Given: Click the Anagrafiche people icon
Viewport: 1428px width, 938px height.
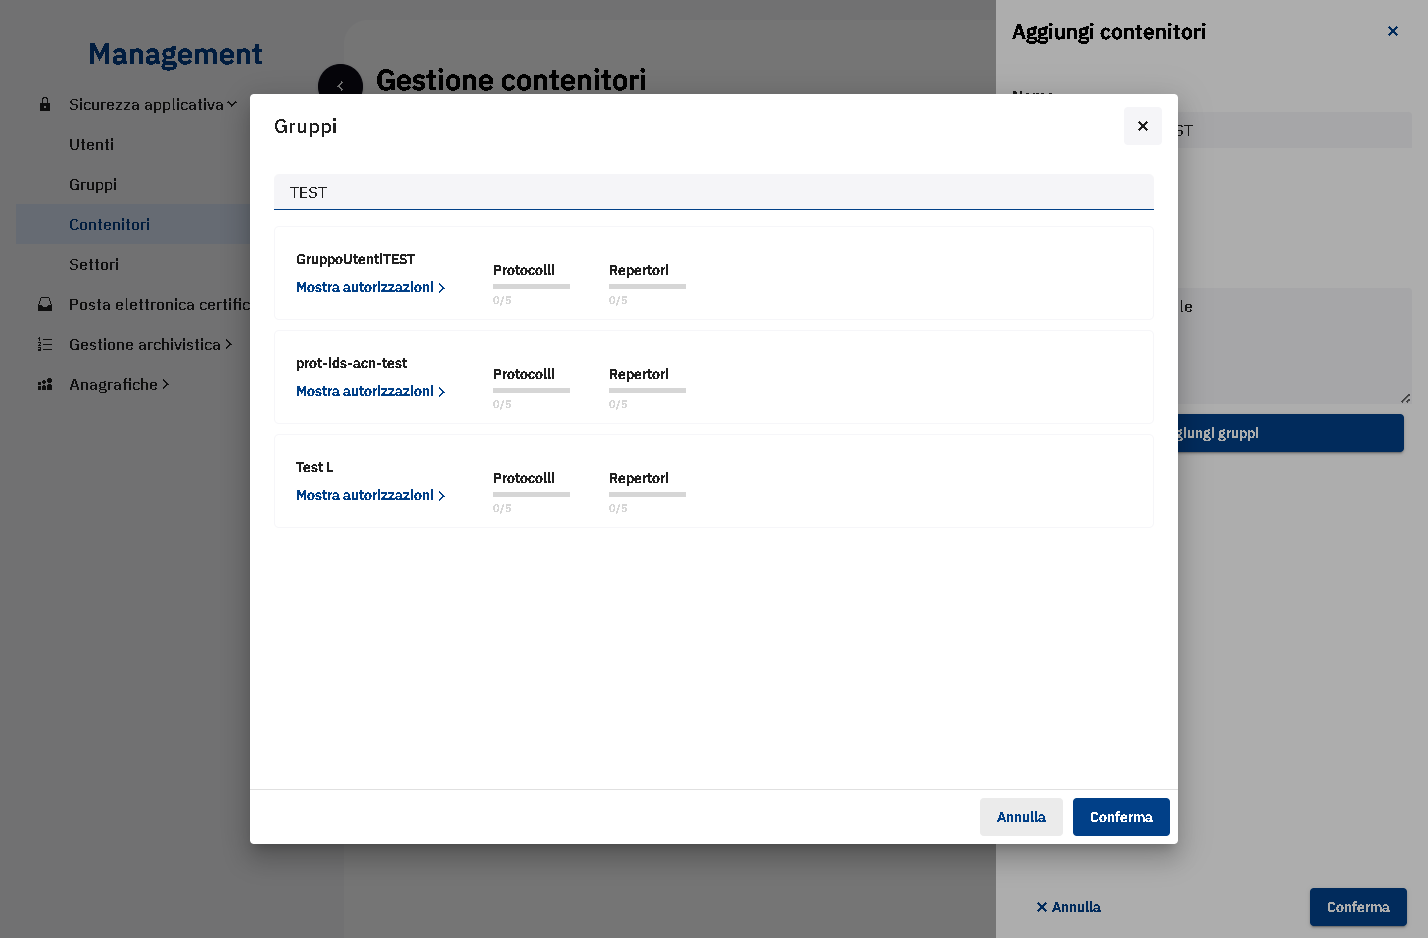Looking at the screenshot, I should pos(45,384).
